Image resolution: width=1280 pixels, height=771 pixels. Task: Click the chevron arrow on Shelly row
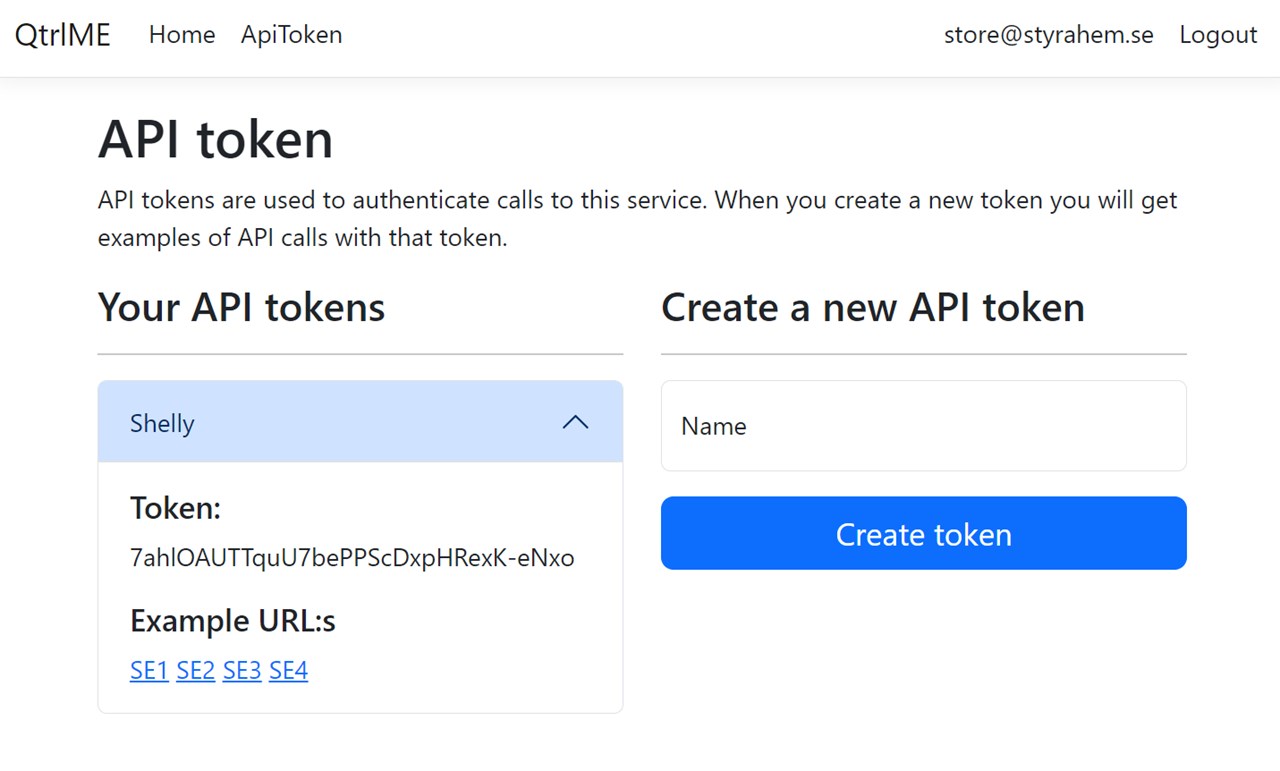tap(575, 423)
